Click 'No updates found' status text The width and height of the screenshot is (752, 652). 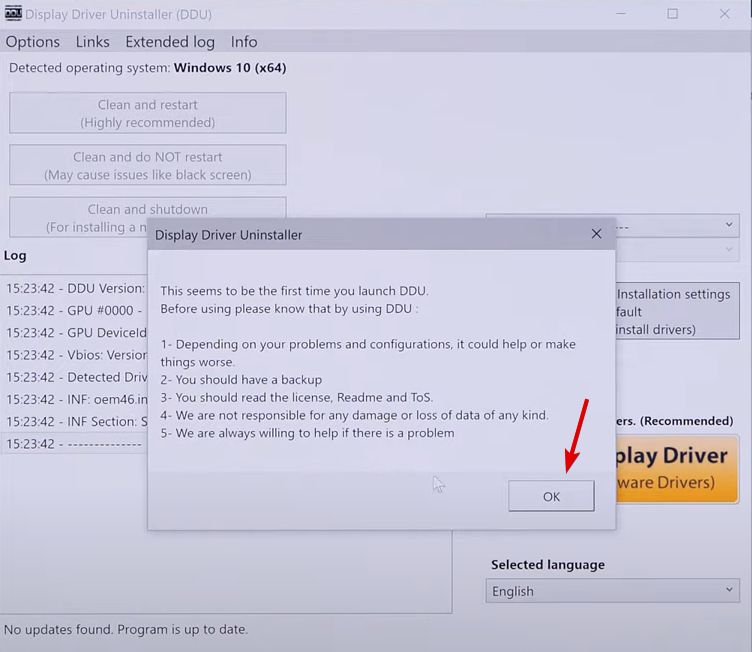click(x=126, y=629)
